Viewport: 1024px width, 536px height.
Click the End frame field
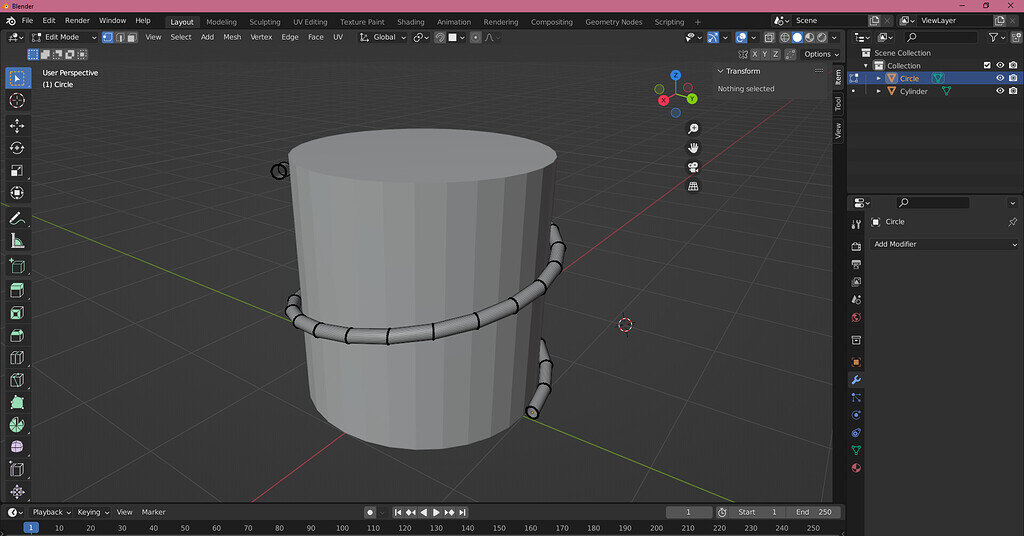point(813,512)
